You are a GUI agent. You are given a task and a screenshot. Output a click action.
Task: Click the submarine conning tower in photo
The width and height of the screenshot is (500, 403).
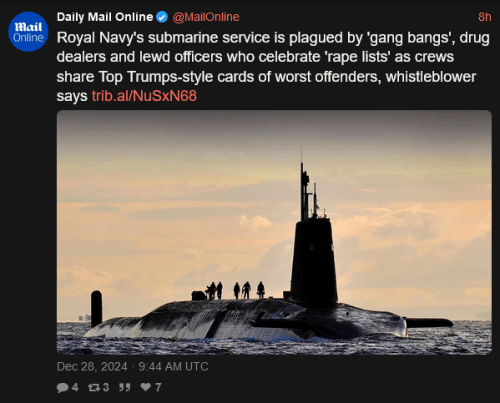[313, 245]
